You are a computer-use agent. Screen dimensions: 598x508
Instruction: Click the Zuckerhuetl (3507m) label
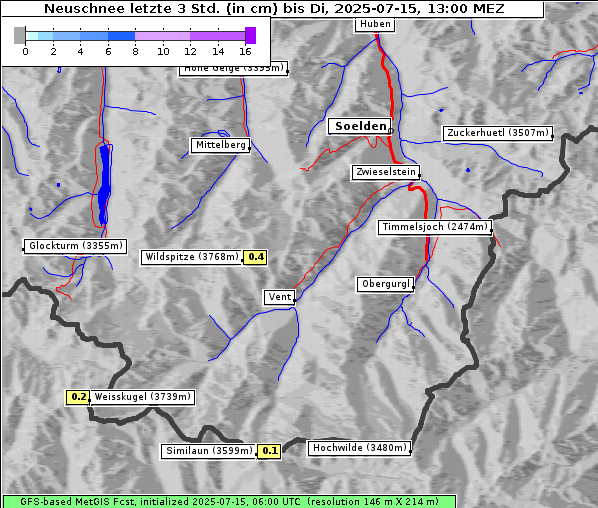pyautogui.click(x=498, y=133)
